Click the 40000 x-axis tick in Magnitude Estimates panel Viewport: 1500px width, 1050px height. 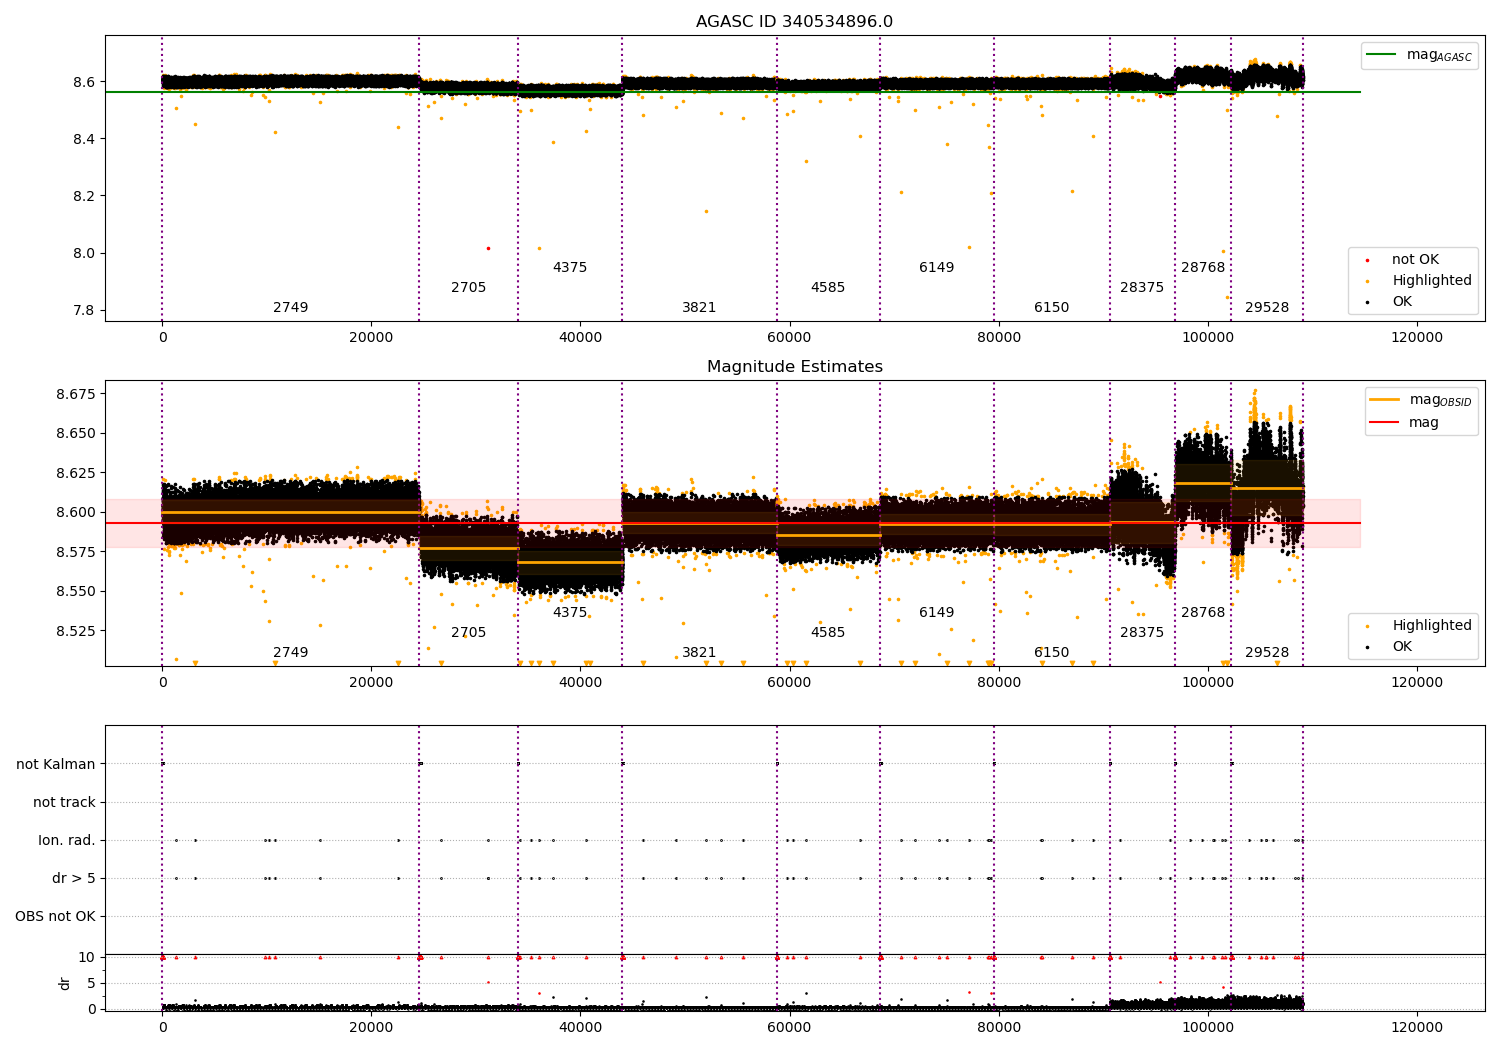pos(580,683)
